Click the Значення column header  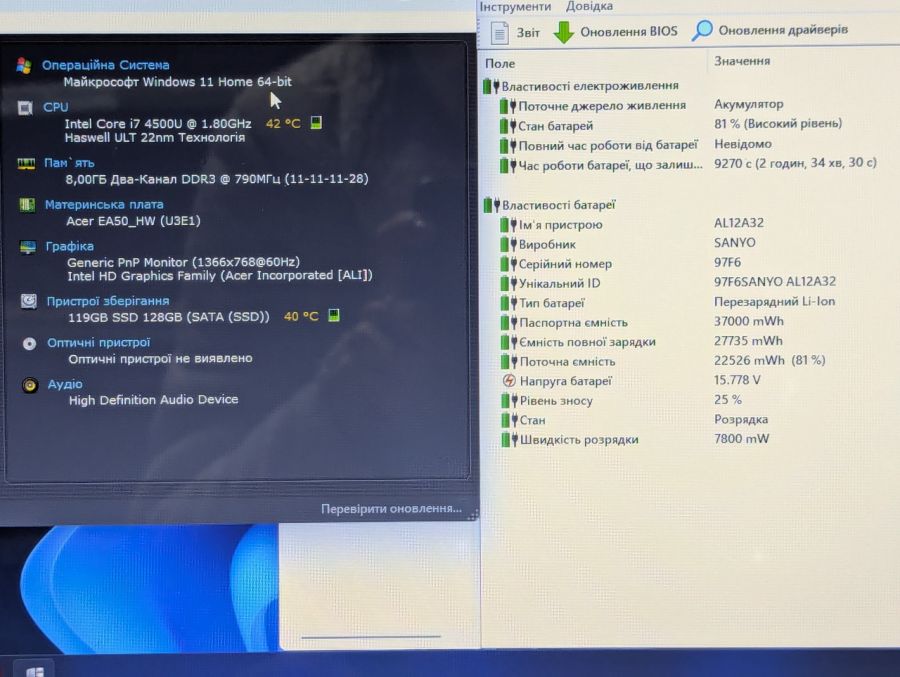pos(742,61)
